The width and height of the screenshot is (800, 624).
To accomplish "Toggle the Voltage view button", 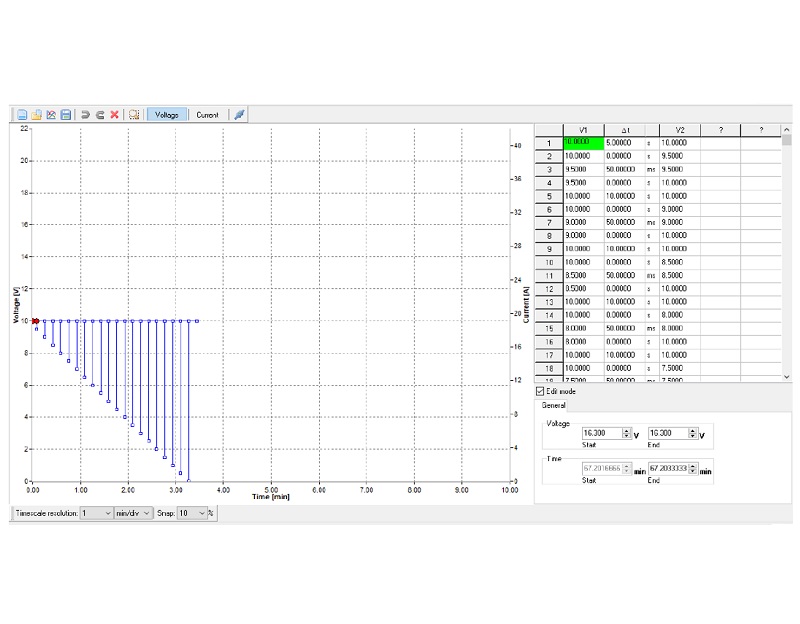I will coord(167,115).
